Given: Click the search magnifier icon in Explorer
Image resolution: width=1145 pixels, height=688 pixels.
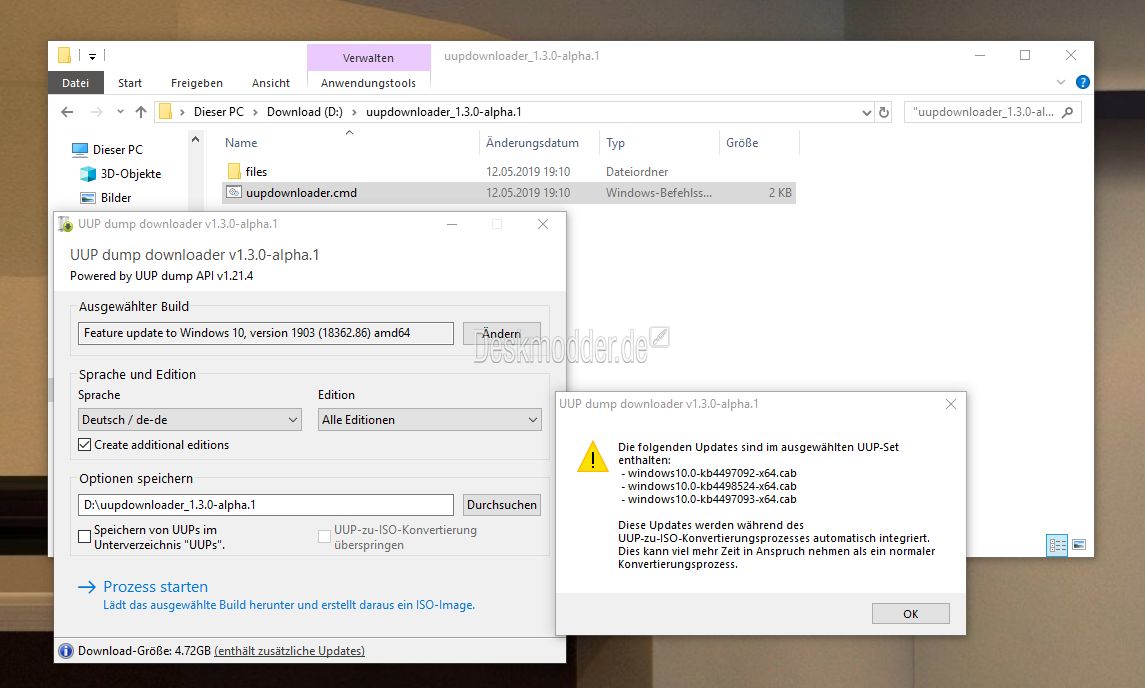Looking at the screenshot, I should pyautogui.click(x=1068, y=112).
